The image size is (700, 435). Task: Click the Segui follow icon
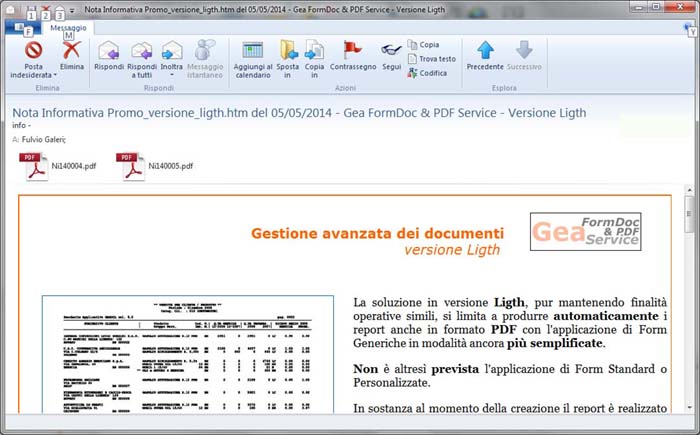pos(391,50)
